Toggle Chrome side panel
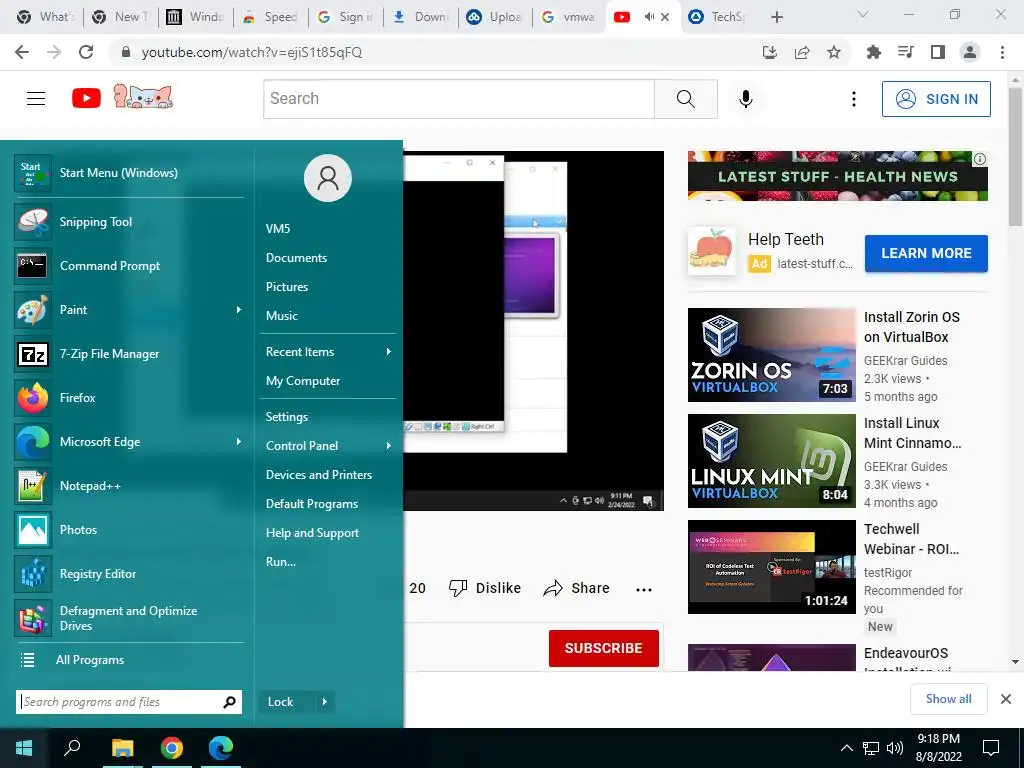 pyautogui.click(x=938, y=52)
